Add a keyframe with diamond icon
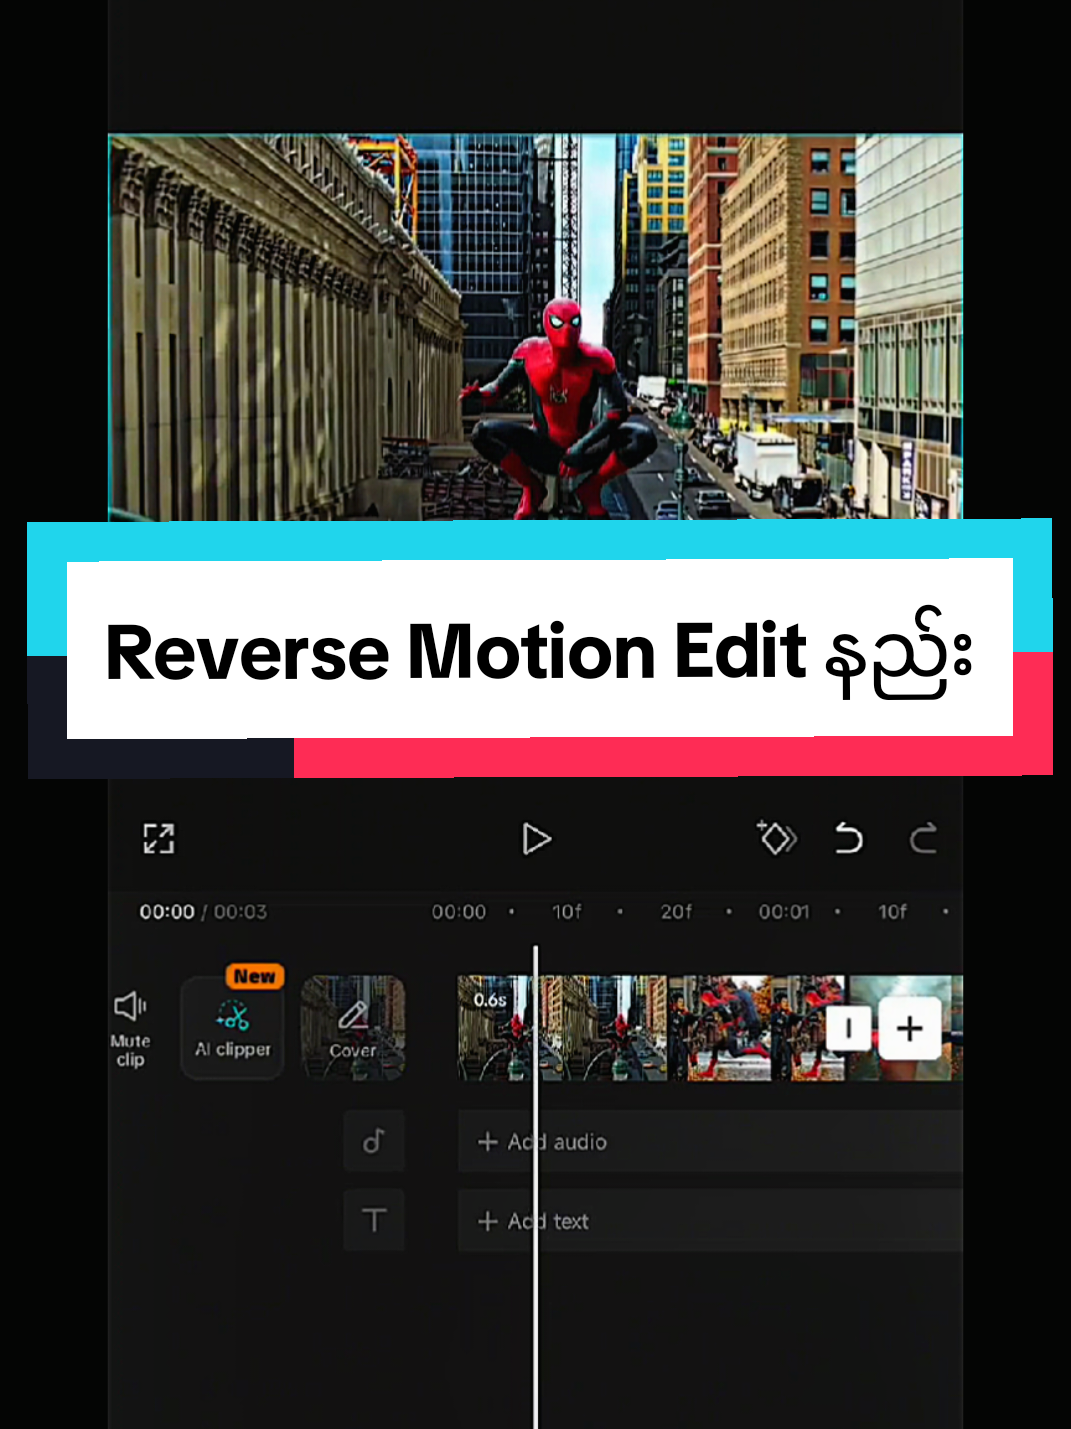This screenshot has width=1071, height=1429. click(x=776, y=838)
